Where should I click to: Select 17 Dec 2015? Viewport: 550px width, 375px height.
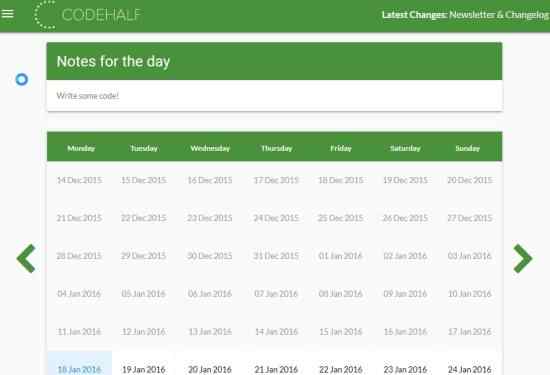(276, 180)
